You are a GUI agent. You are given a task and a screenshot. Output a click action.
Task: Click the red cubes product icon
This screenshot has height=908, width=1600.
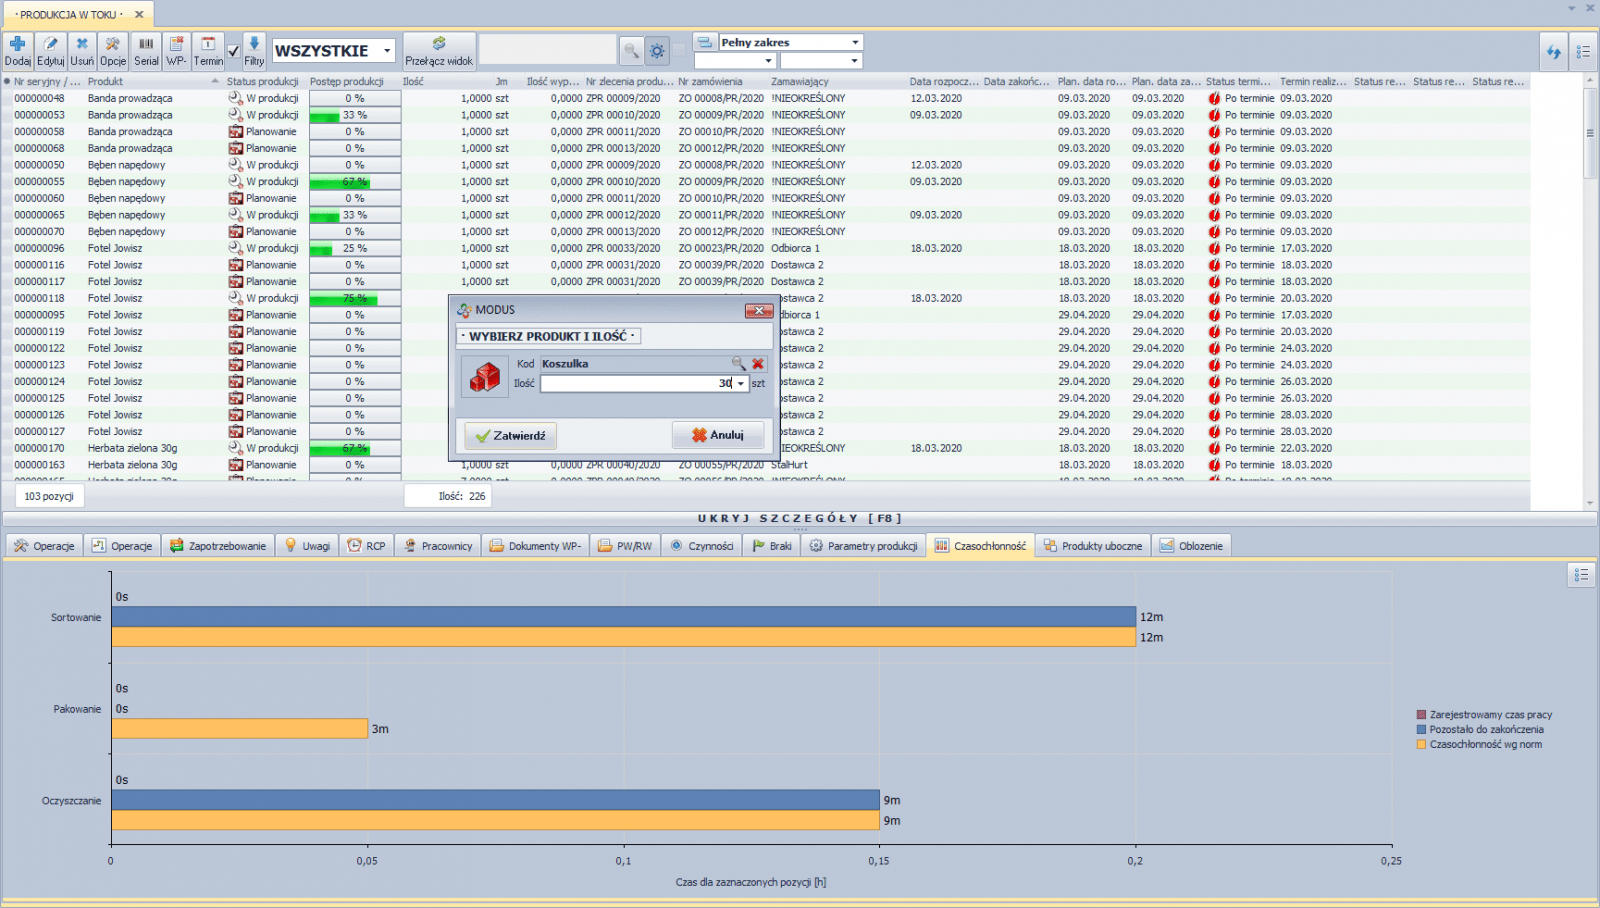(x=485, y=376)
